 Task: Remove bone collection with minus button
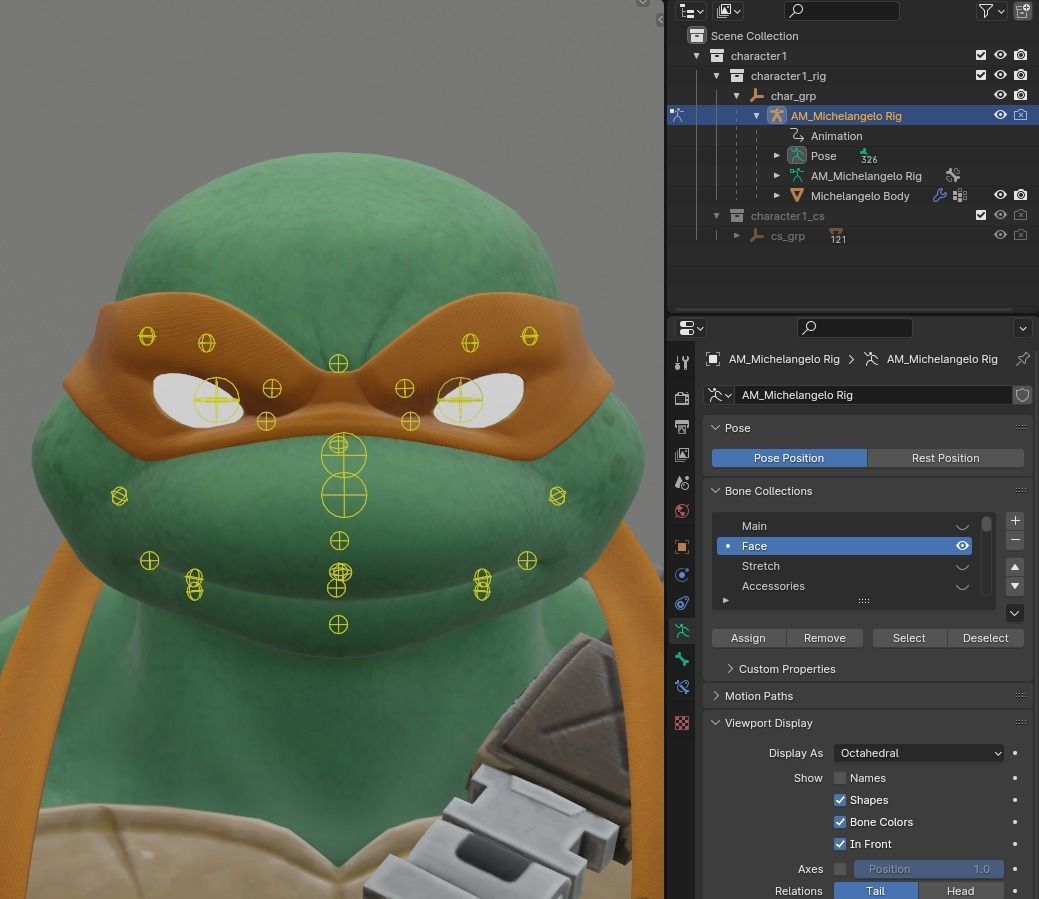(x=1014, y=541)
